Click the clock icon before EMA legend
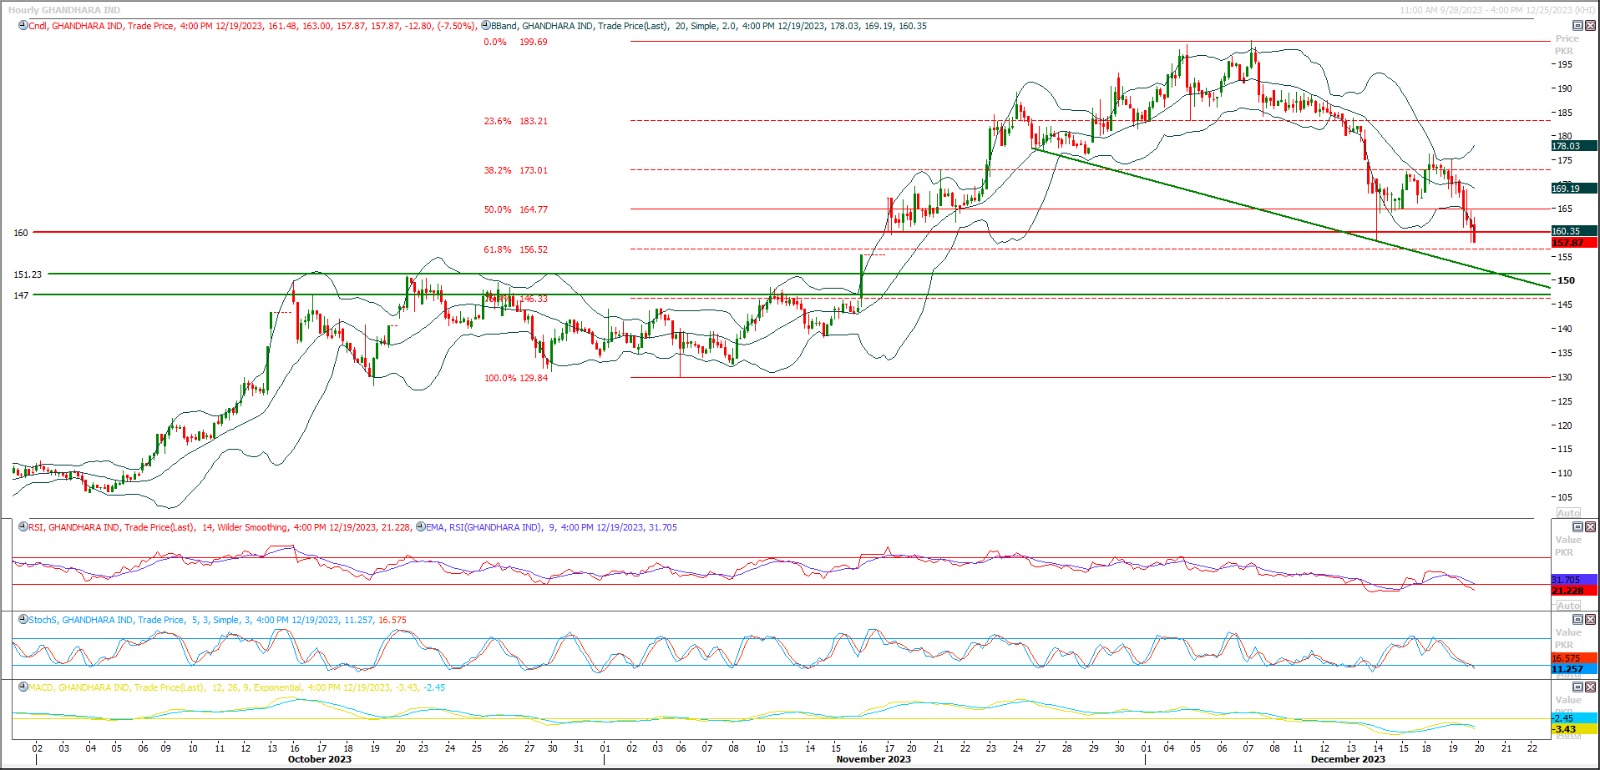This screenshot has width=1600, height=770. [420, 527]
